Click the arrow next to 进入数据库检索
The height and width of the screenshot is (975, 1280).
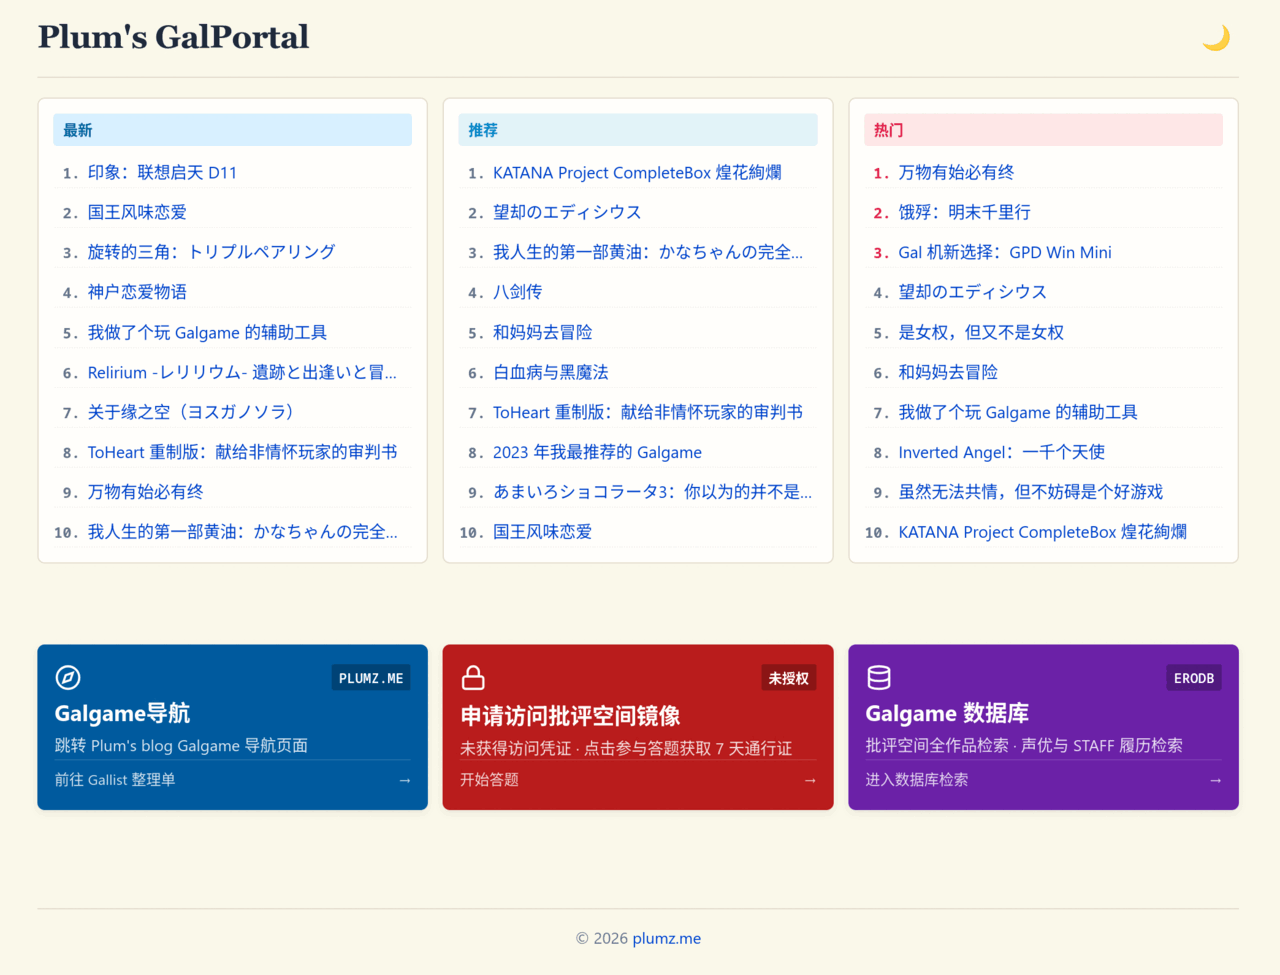point(1215,780)
